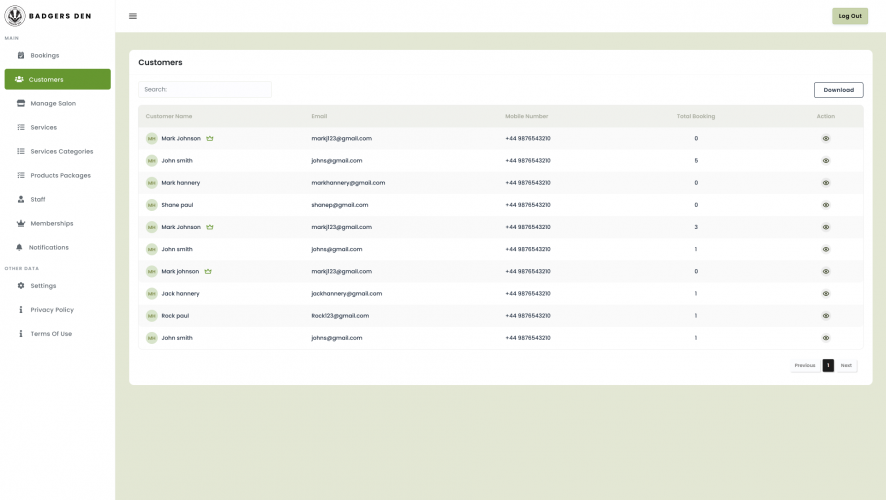Click email shanep@gmail.com
The image size is (886, 500).
[340, 205]
